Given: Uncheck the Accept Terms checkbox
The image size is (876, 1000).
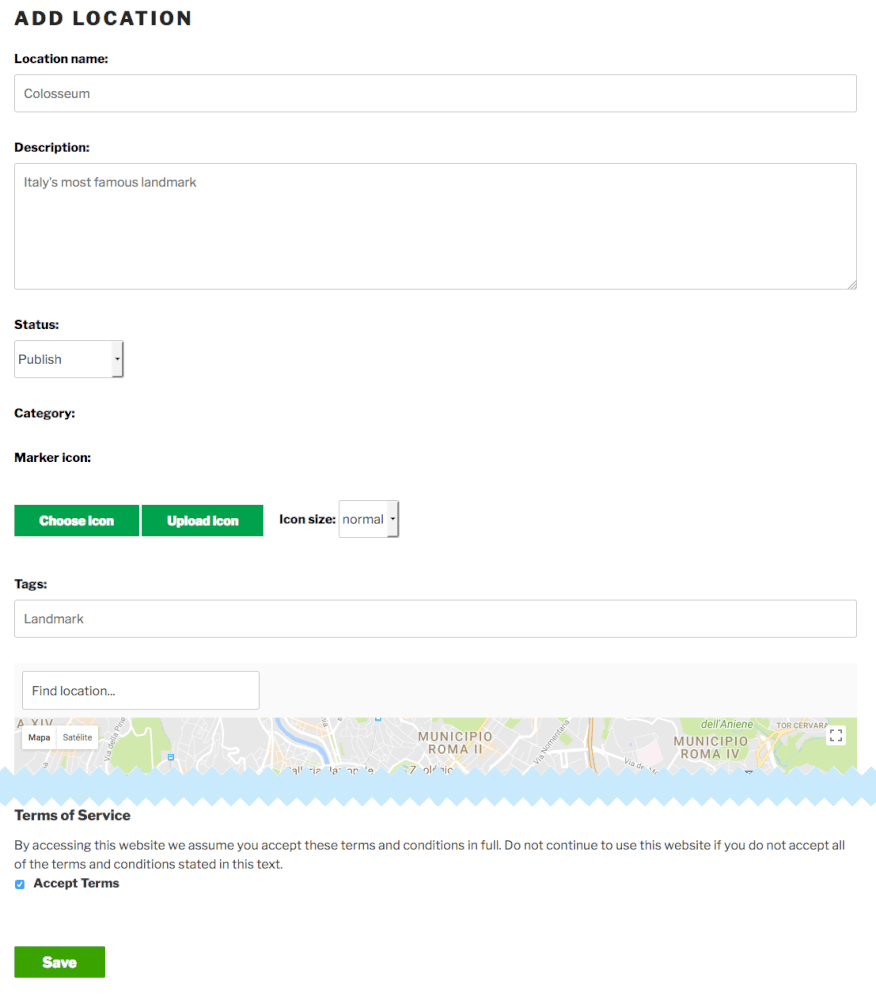Looking at the screenshot, I should (20, 884).
